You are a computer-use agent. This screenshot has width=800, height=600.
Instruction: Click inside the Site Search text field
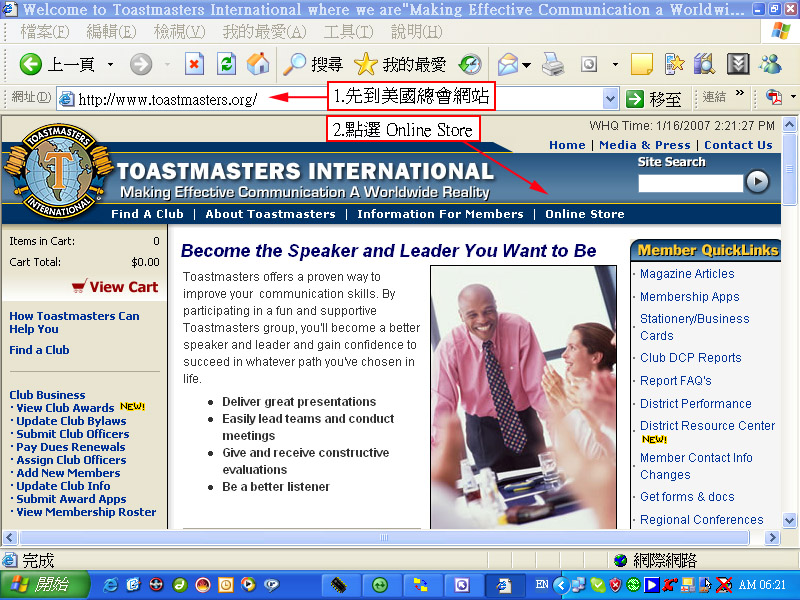pos(690,182)
